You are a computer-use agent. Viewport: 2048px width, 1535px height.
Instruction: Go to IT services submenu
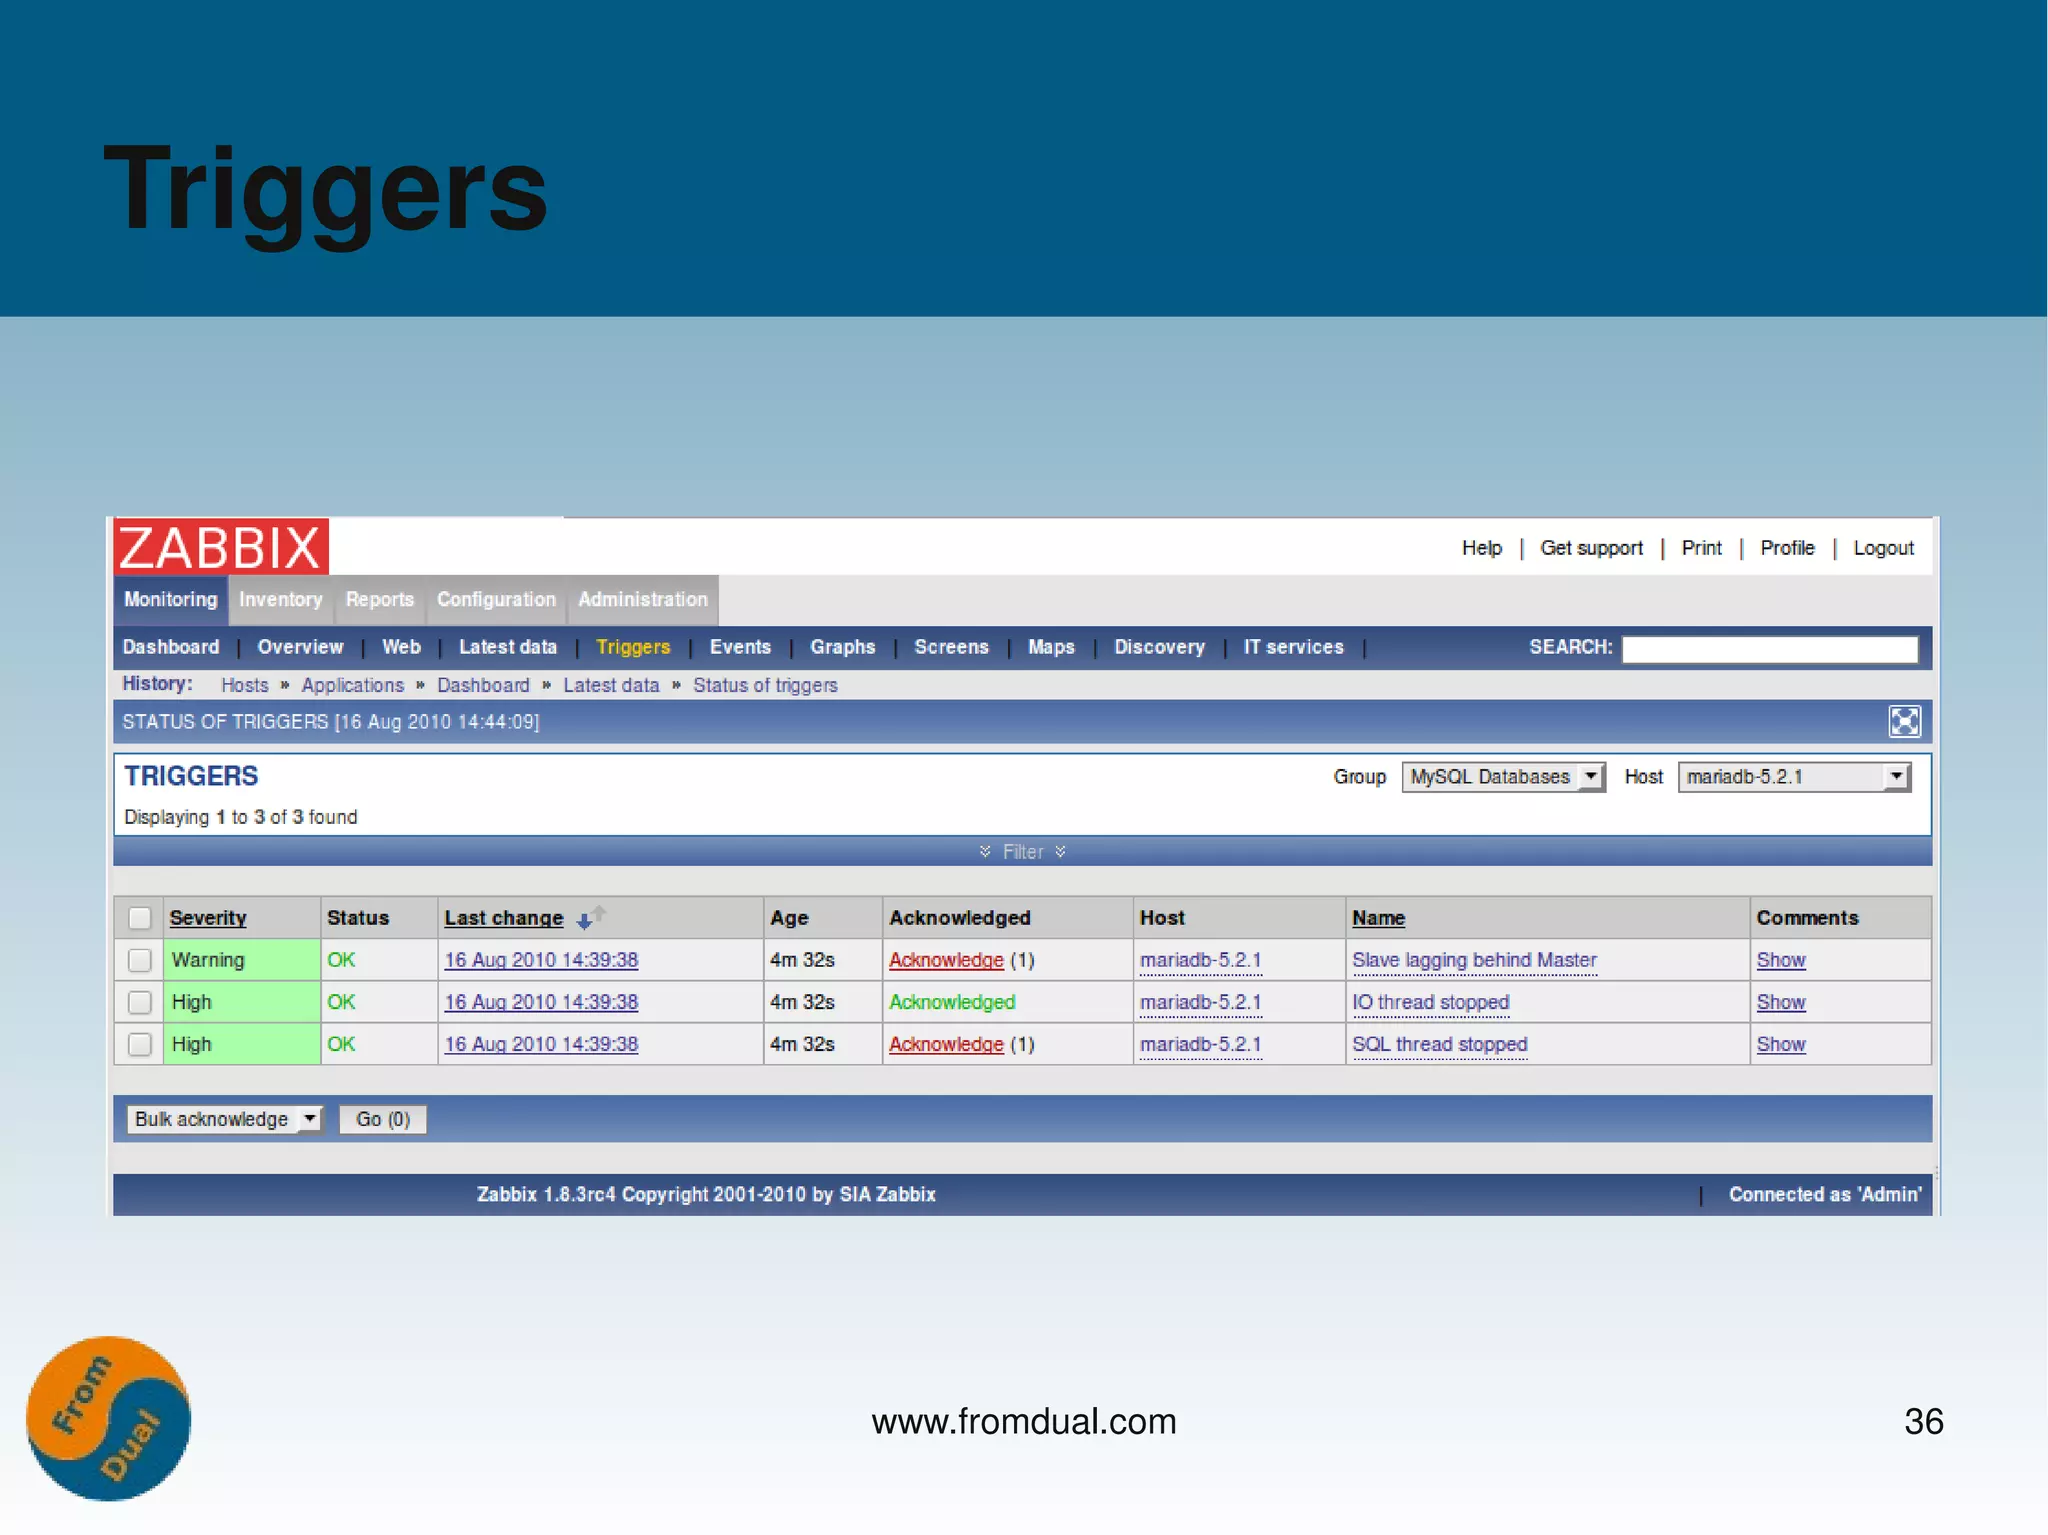click(x=1294, y=647)
